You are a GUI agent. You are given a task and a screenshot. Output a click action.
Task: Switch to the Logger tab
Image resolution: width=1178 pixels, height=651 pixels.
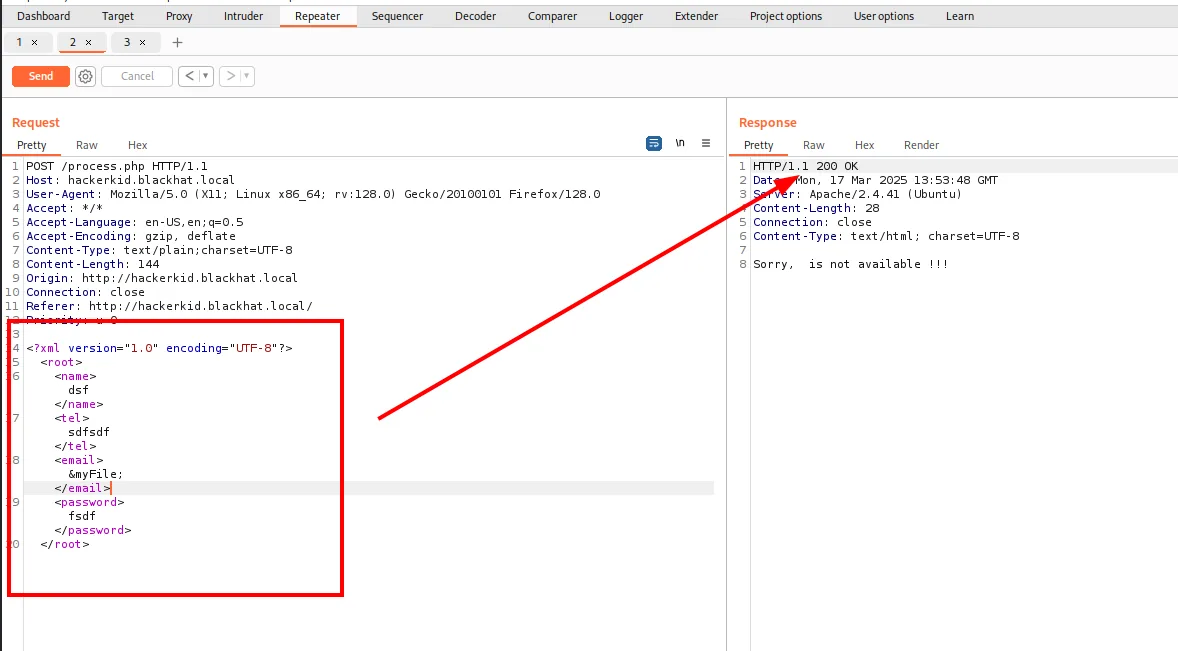(x=626, y=16)
